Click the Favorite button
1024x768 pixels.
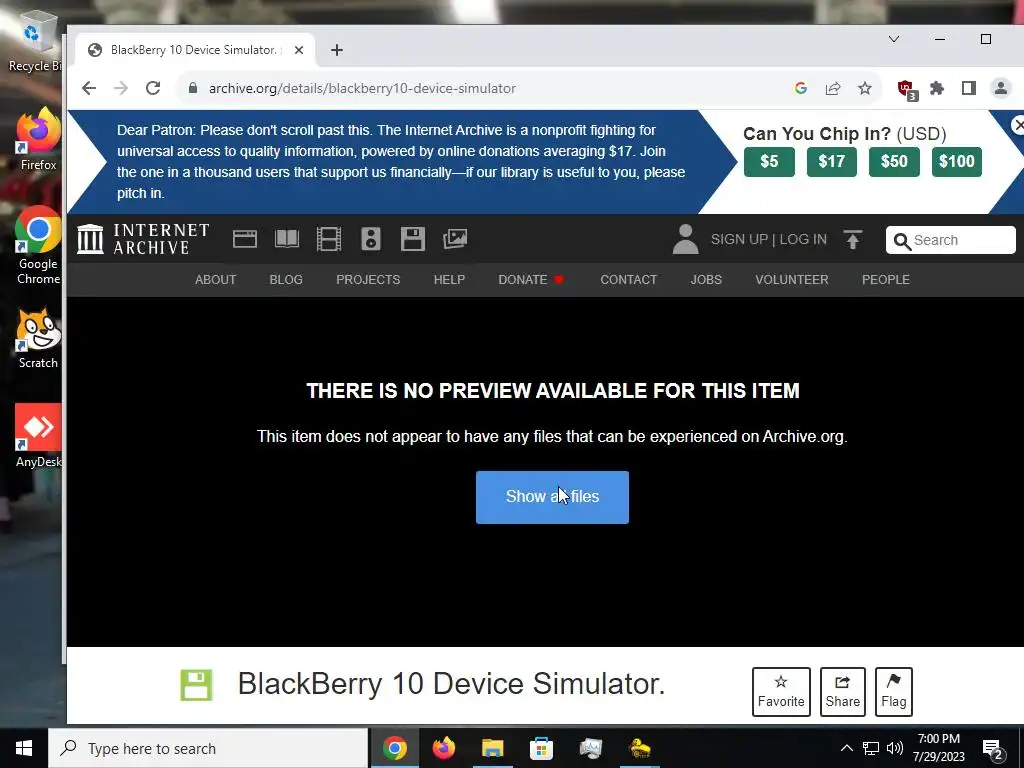click(781, 692)
